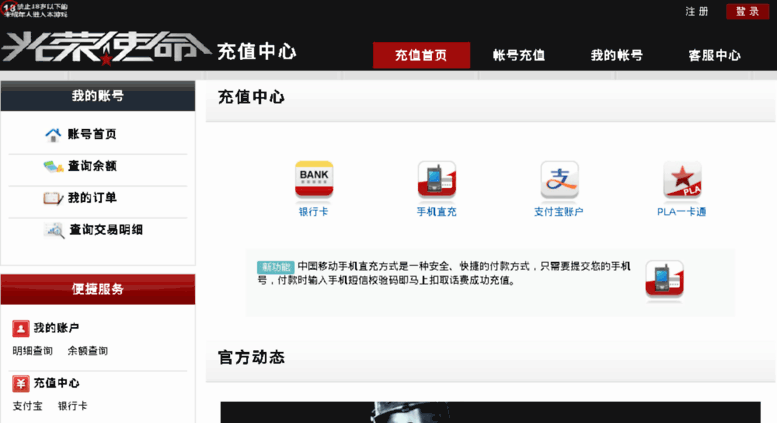Click the house icon beside 账号首页
777x423 pixels.
53,134
